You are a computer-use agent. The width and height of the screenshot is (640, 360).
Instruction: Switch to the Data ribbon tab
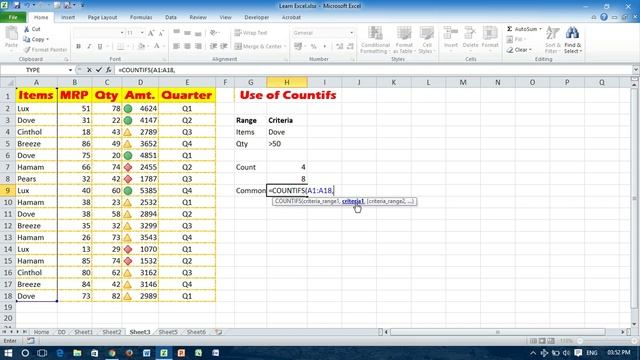point(171,18)
